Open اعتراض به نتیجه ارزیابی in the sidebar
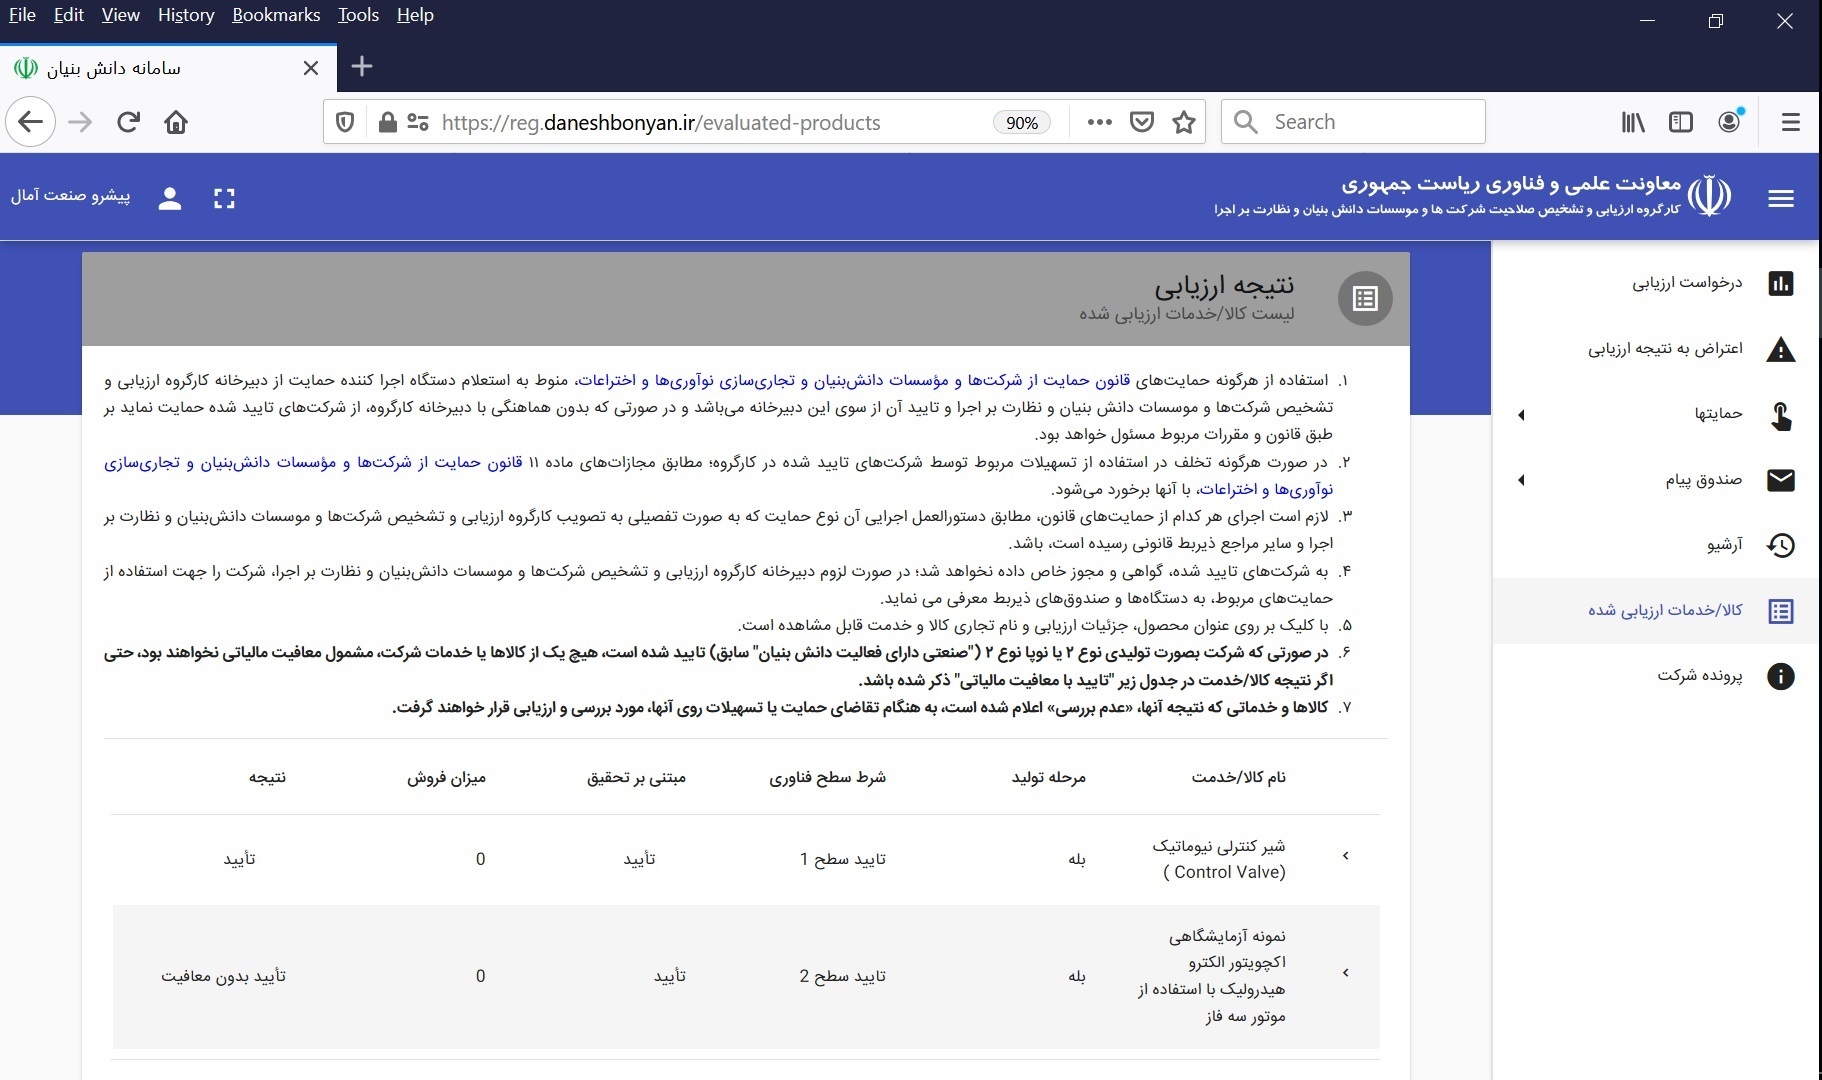The width and height of the screenshot is (1822, 1080). coord(1665,348)
